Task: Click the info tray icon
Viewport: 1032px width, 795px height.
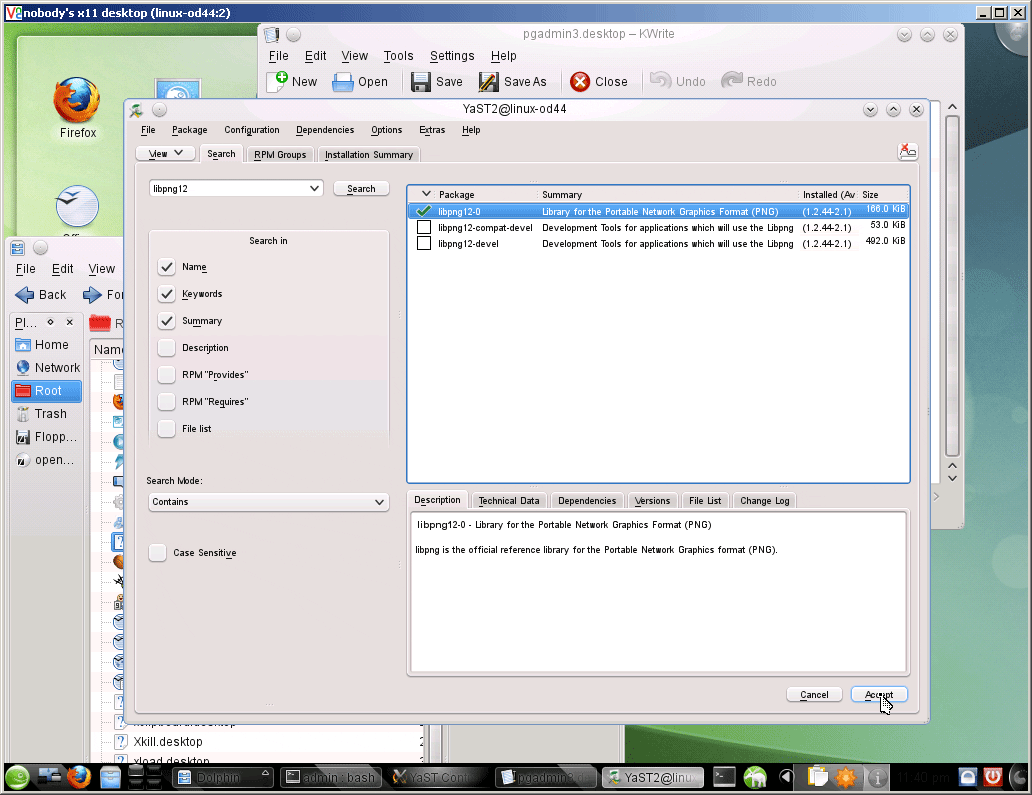Action: [877, 778]
